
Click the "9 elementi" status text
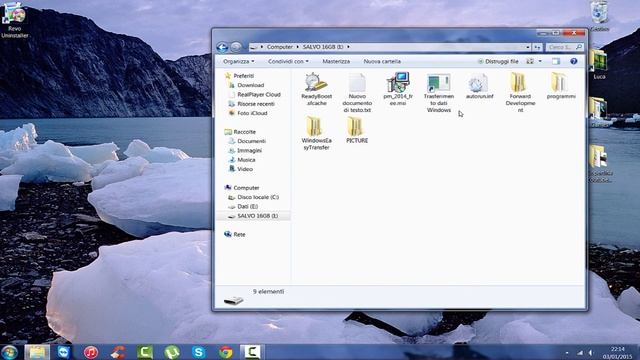pos(268,291)
